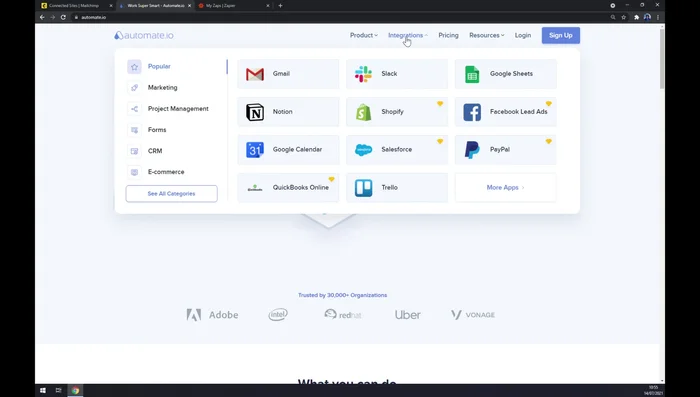Click the Popular star icon

pyautogui.click(x=134, y=67)
